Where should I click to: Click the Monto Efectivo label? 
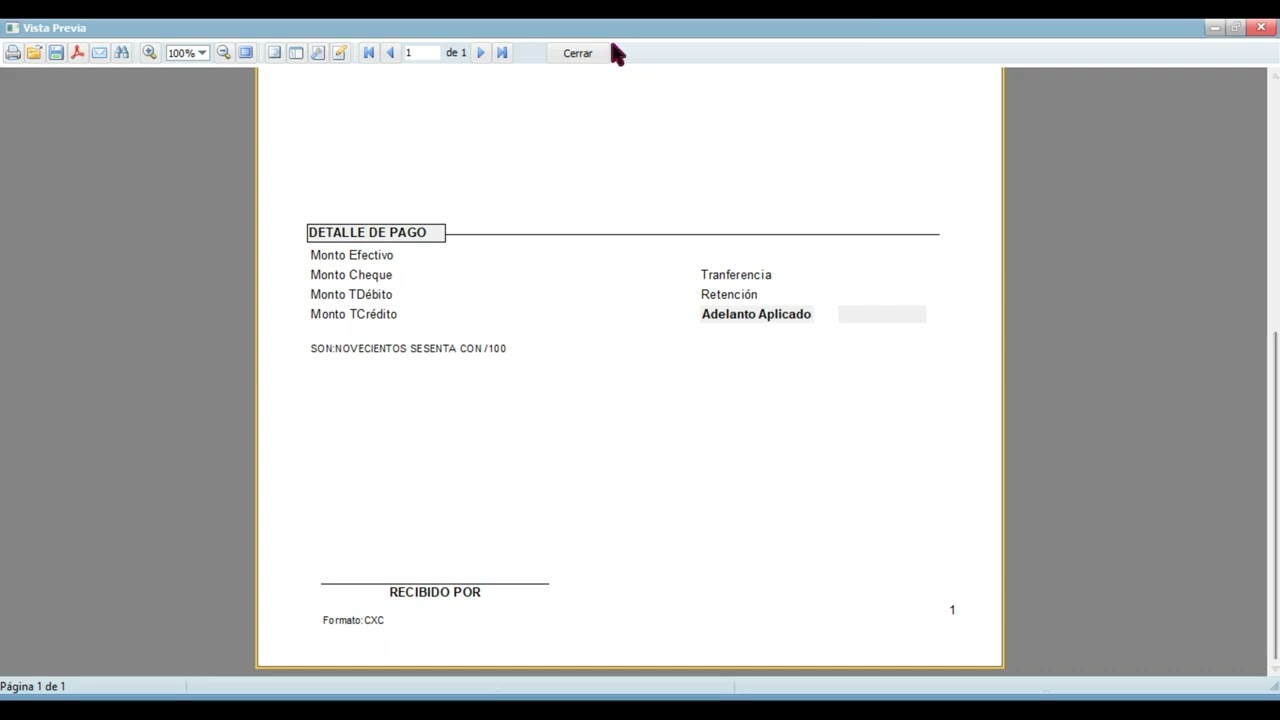coord(351,255)
